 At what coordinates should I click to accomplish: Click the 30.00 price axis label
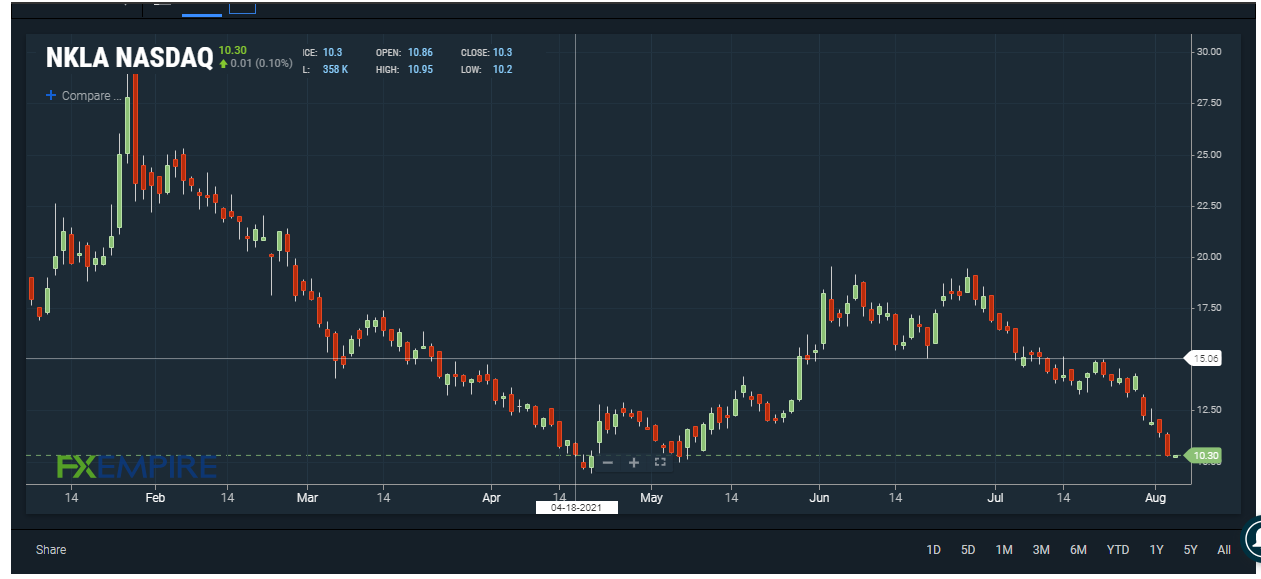[1209, 52]
